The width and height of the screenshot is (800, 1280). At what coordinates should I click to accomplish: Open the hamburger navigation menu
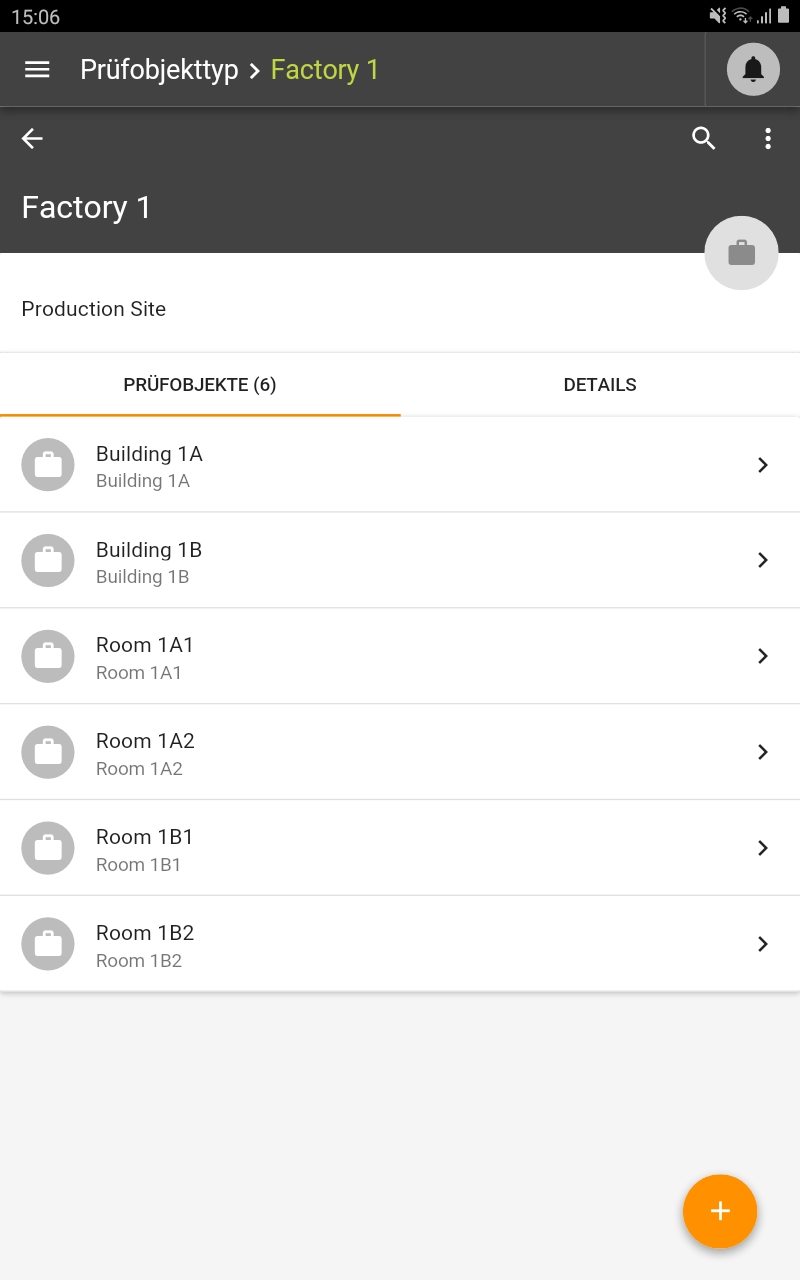[x=37, y=69]
